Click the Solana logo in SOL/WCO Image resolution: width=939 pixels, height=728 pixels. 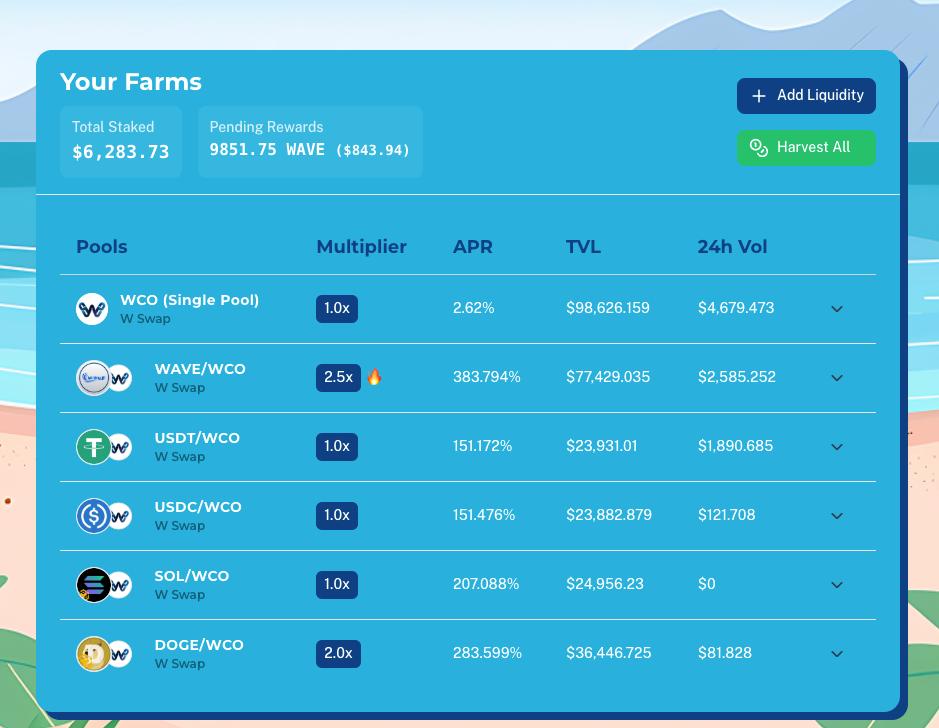point(93,585)
